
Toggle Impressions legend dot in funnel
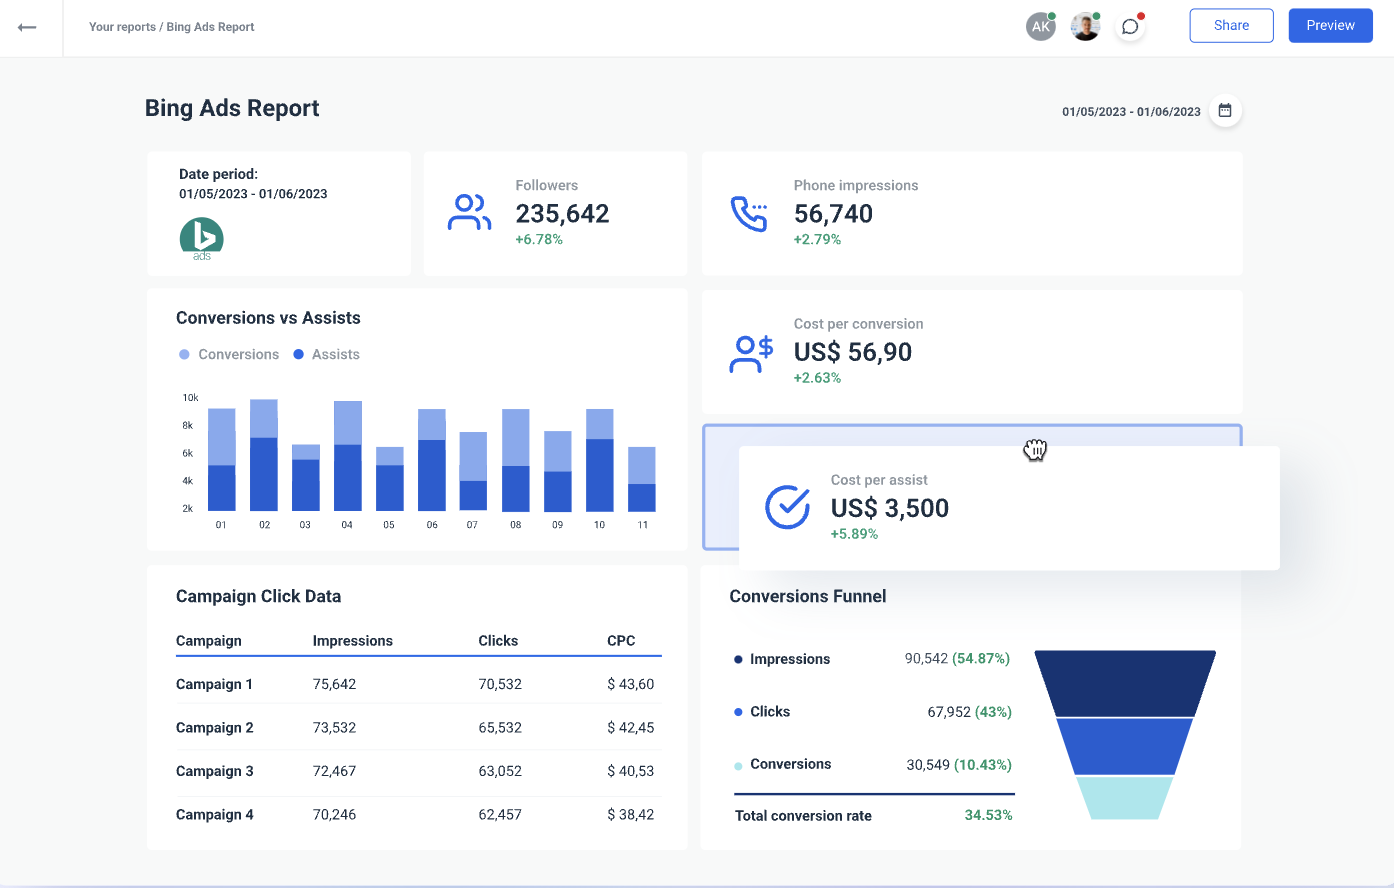tap(738, 660)
